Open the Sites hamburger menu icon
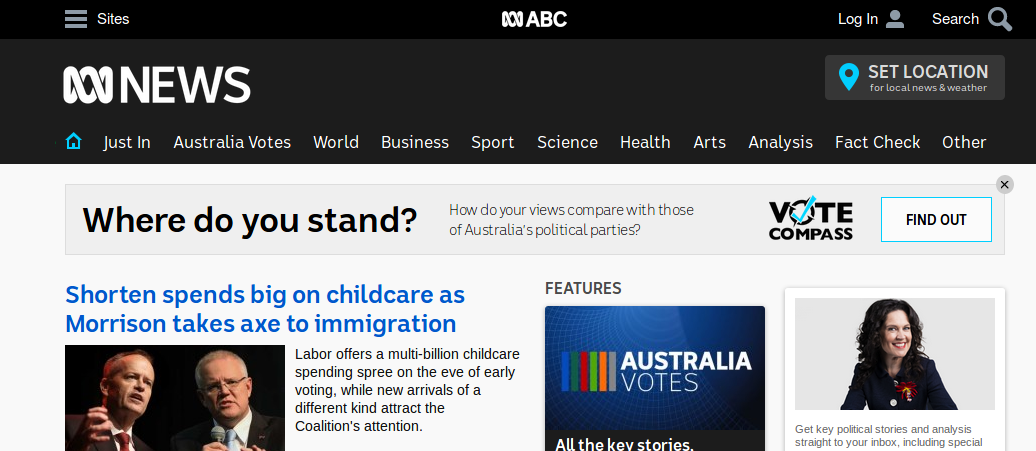 [x=76, y=19]
